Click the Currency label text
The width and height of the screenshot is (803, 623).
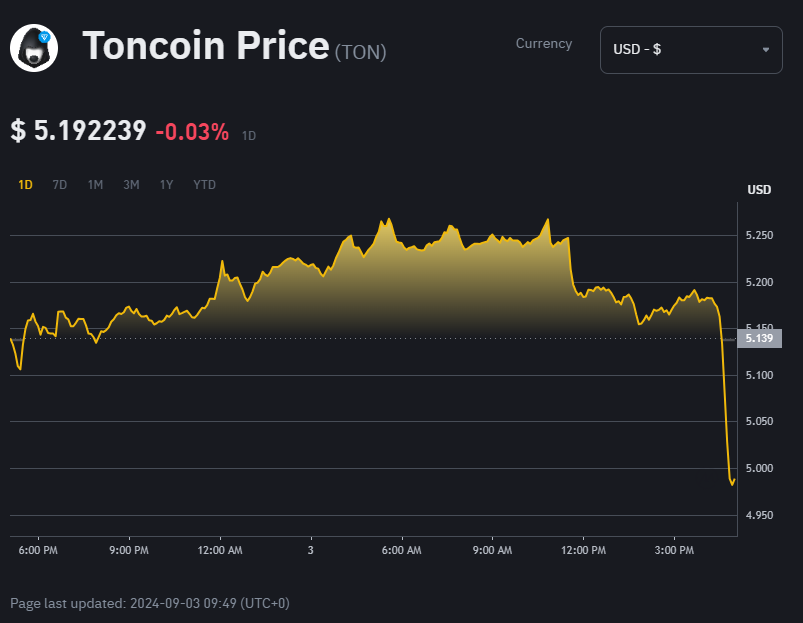click(544, 44)
